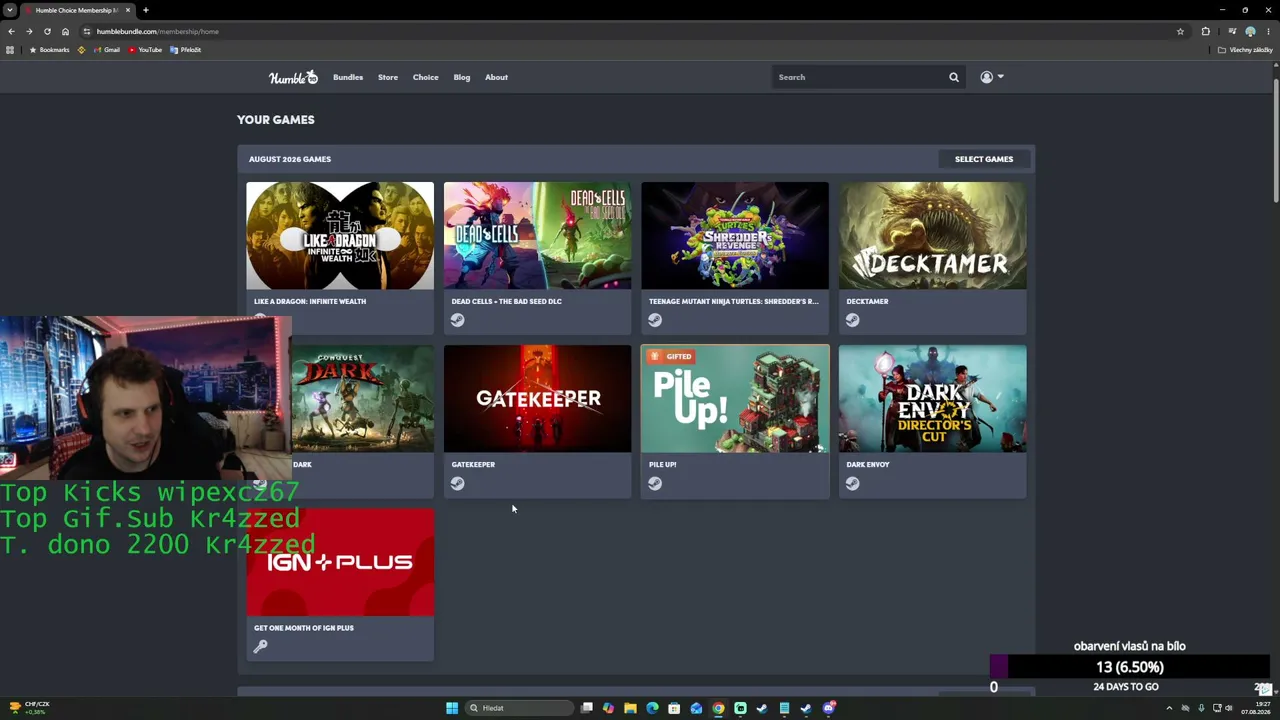Click the Humble logo in the header
Image resolution: width=1280 pixels, height=720 pixels.
click(x=293, y=77)
